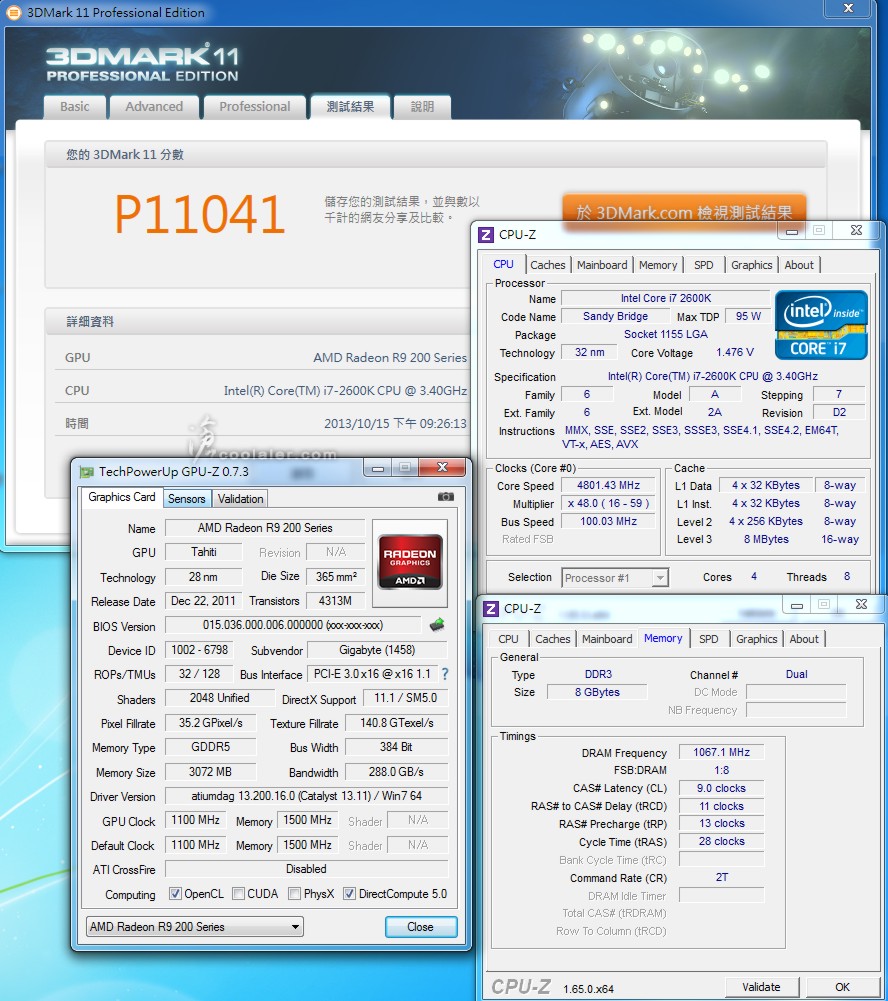Screen dimensions: 888x1001
Task: Click the CAS# Latency 9.0 clocks value
Action: coord(721,788)
